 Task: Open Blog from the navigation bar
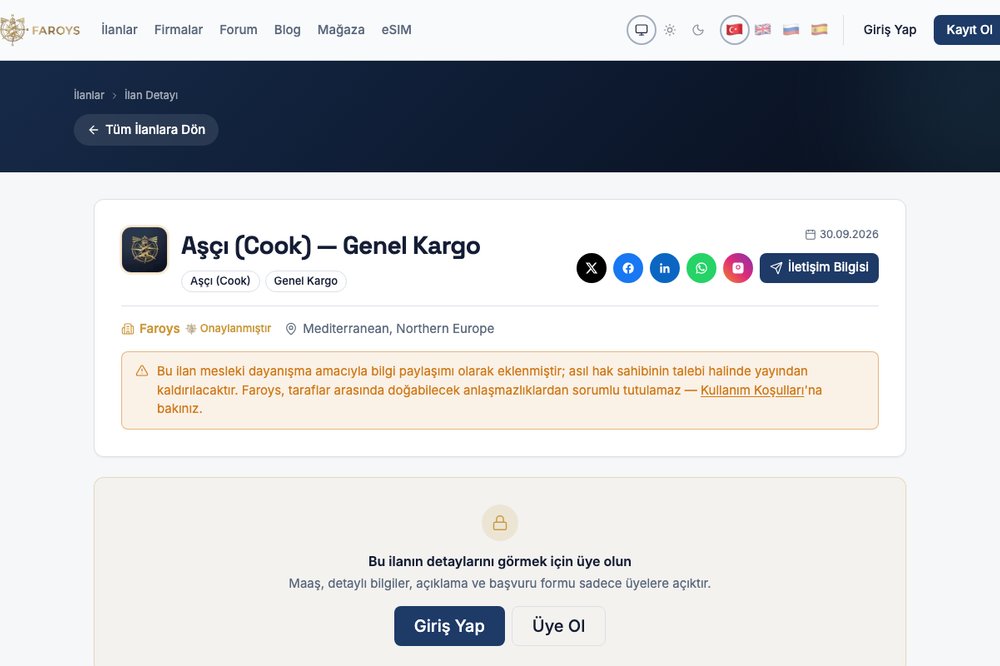(287, 30)
